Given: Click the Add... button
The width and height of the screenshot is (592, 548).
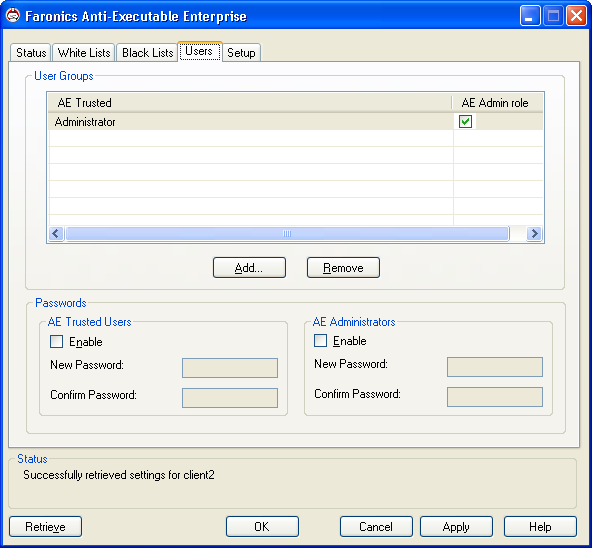Looking at the screenshot, I should (x=249, y=268).
